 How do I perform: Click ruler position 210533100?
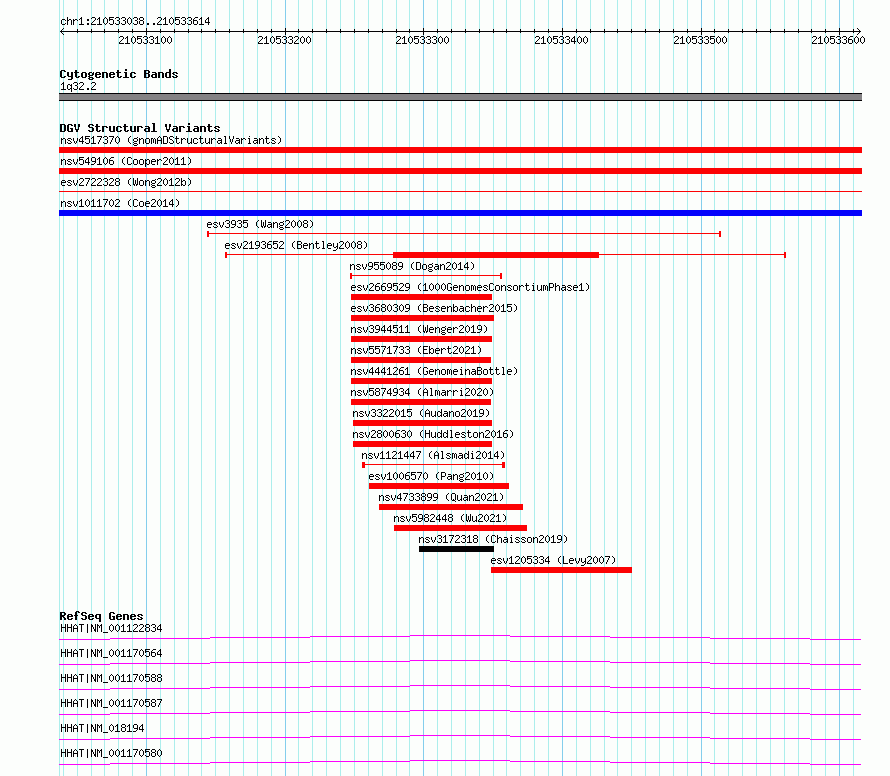(x=145, y=40)
